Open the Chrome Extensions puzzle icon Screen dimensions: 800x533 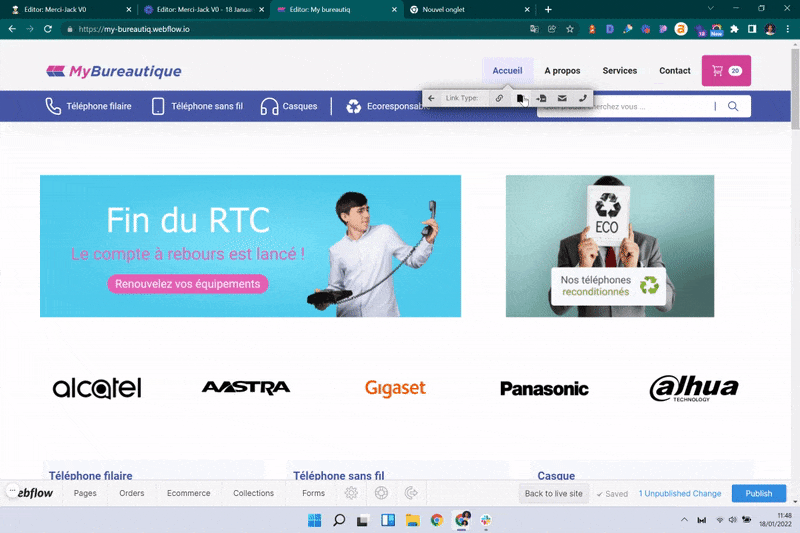click(734, 29)
